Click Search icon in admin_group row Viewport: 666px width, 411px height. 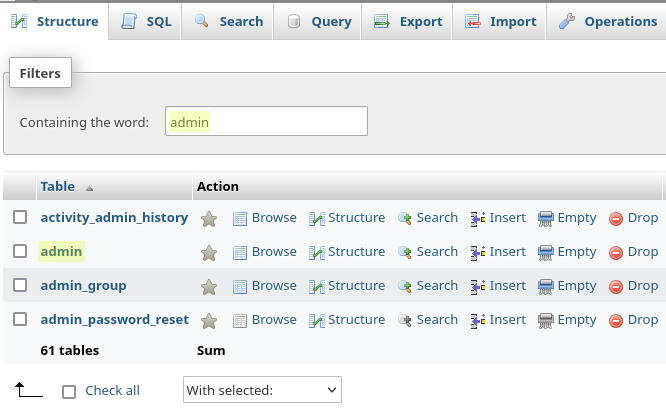(x=405, y=287)
